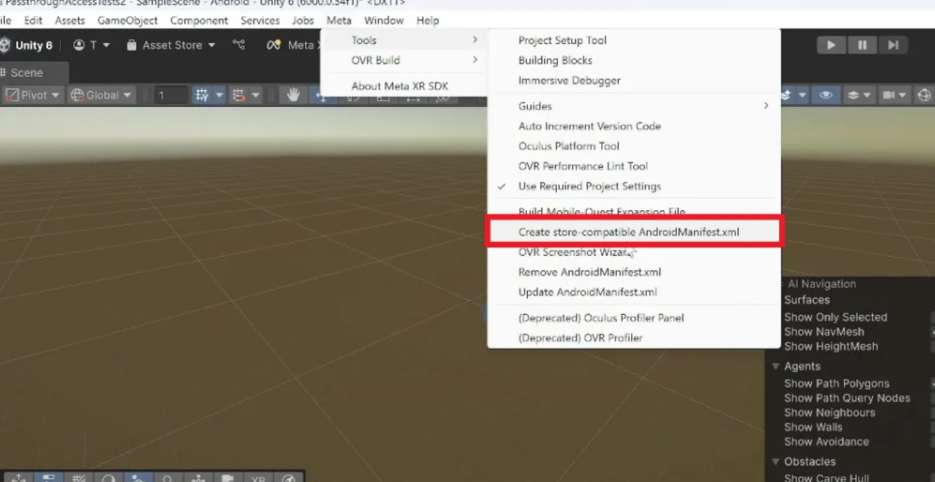Toggle Use Required Project Settings
This screenshot has width=935, height=482.
(634, 186)
